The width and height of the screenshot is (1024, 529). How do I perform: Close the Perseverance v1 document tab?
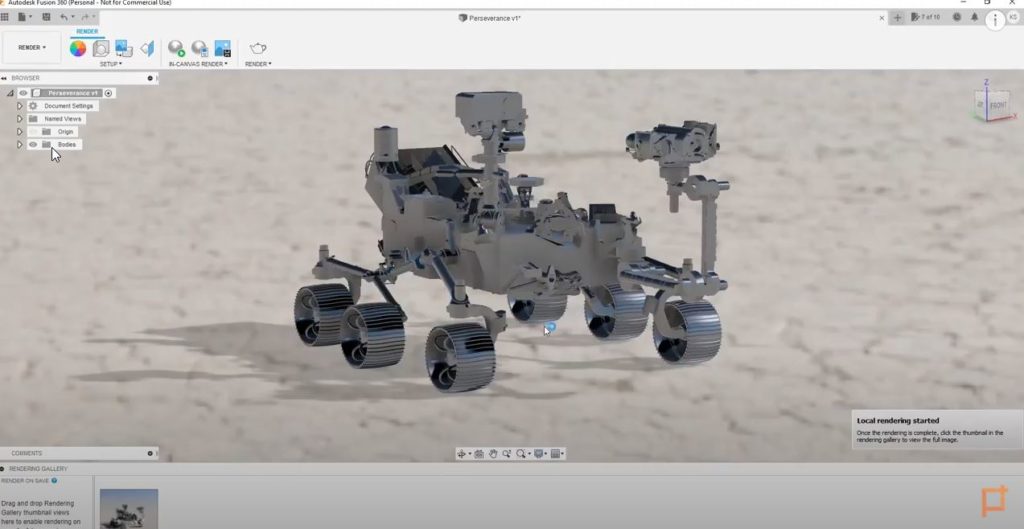coord(882,18)
